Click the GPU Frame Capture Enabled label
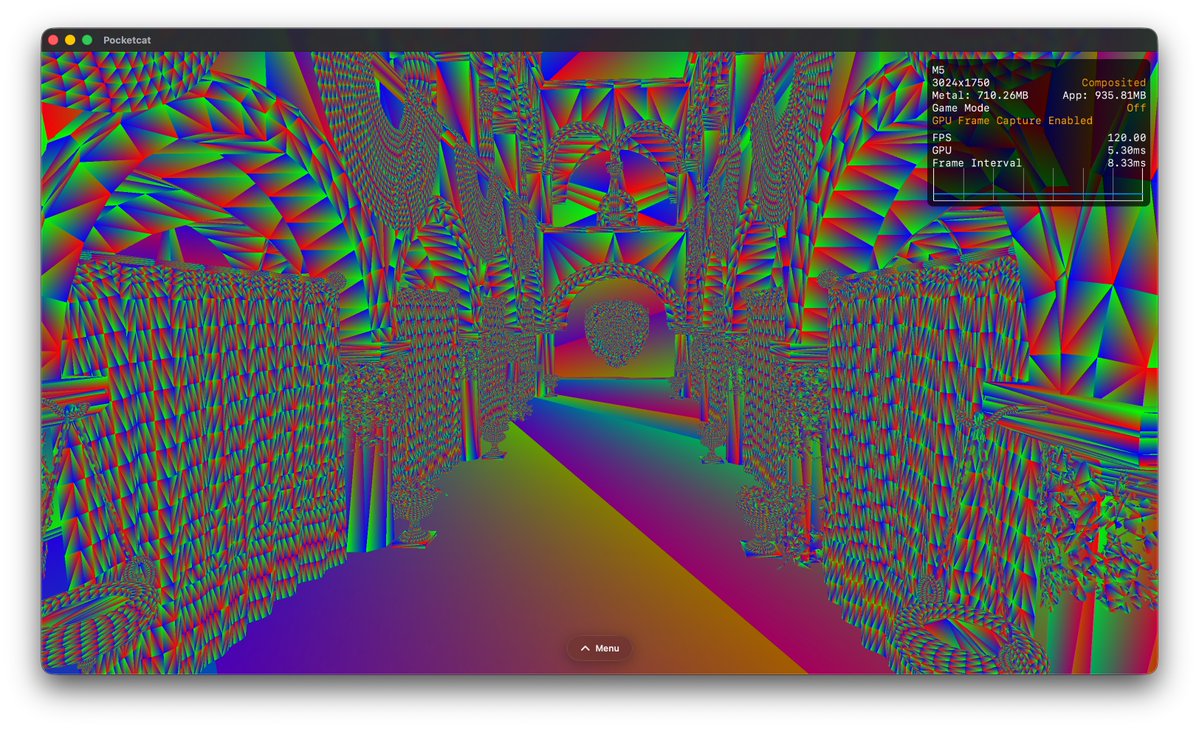The height and width of the screenshot is (729, 1199). click(1012, 121)
